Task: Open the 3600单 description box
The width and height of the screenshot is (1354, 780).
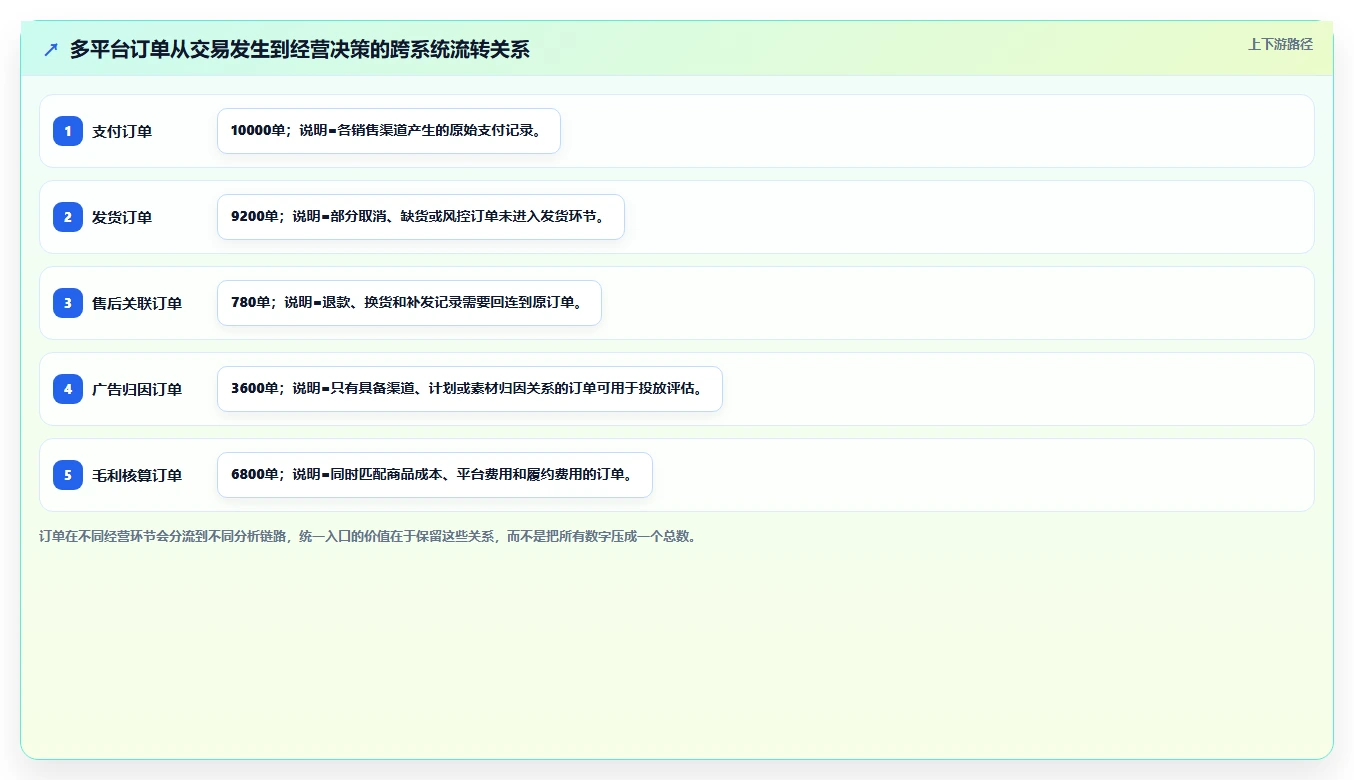Action: pyautogui.click(x=470, y=389)
